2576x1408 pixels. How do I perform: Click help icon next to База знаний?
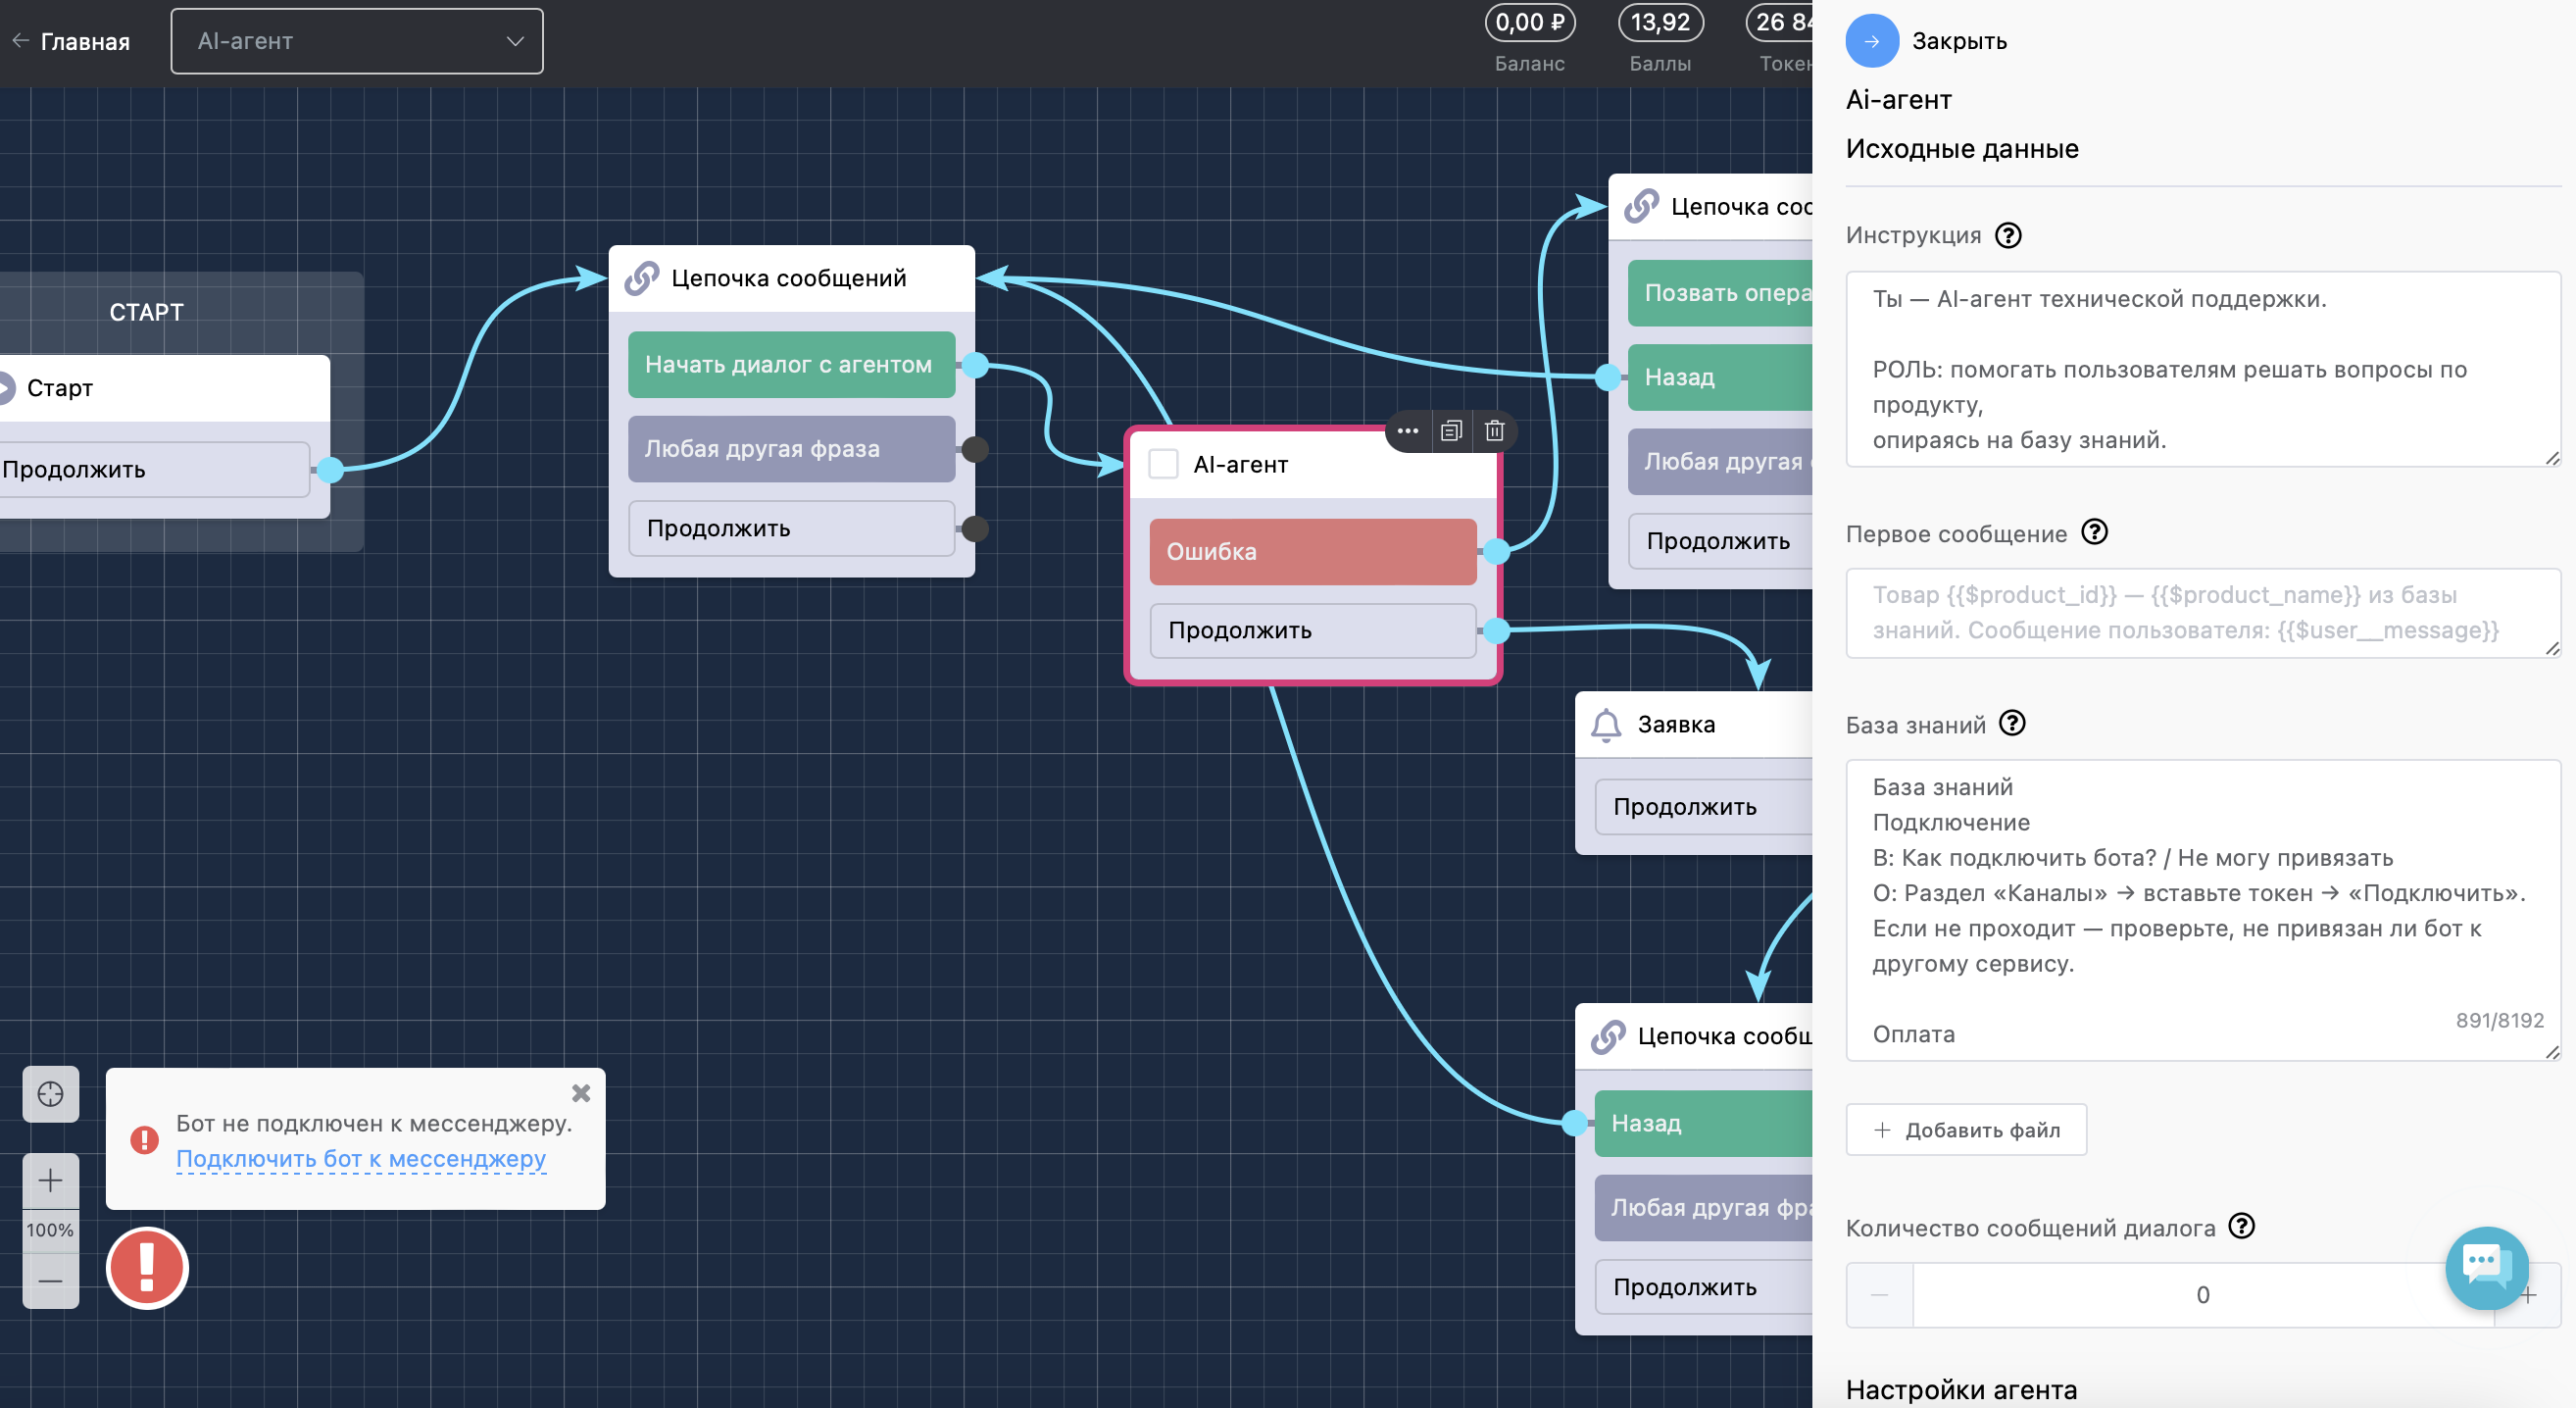[2012, 723]
